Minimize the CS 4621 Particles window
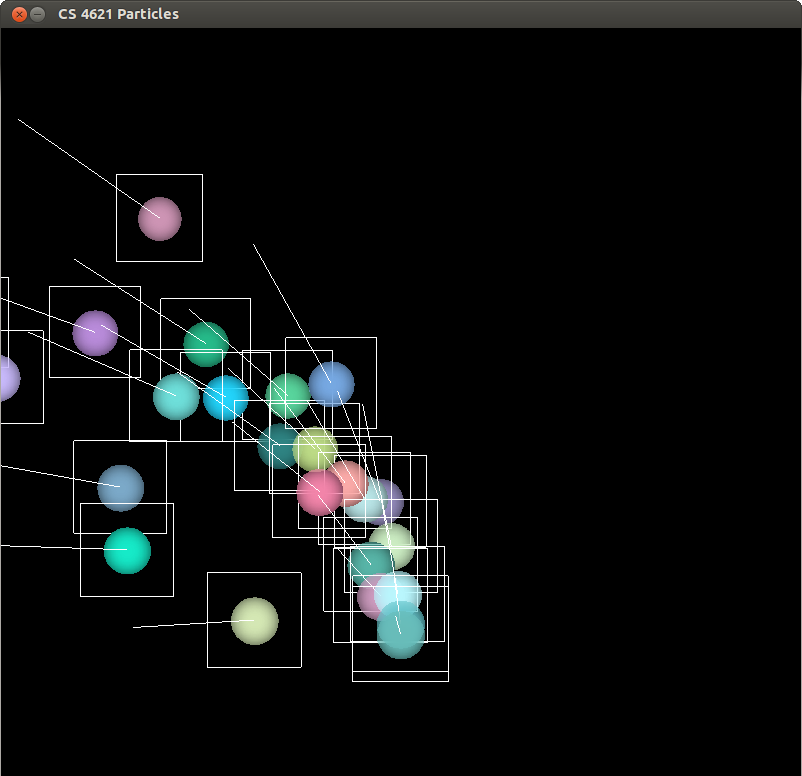This screenshot has width=802, height=776. tap(38, 14)
